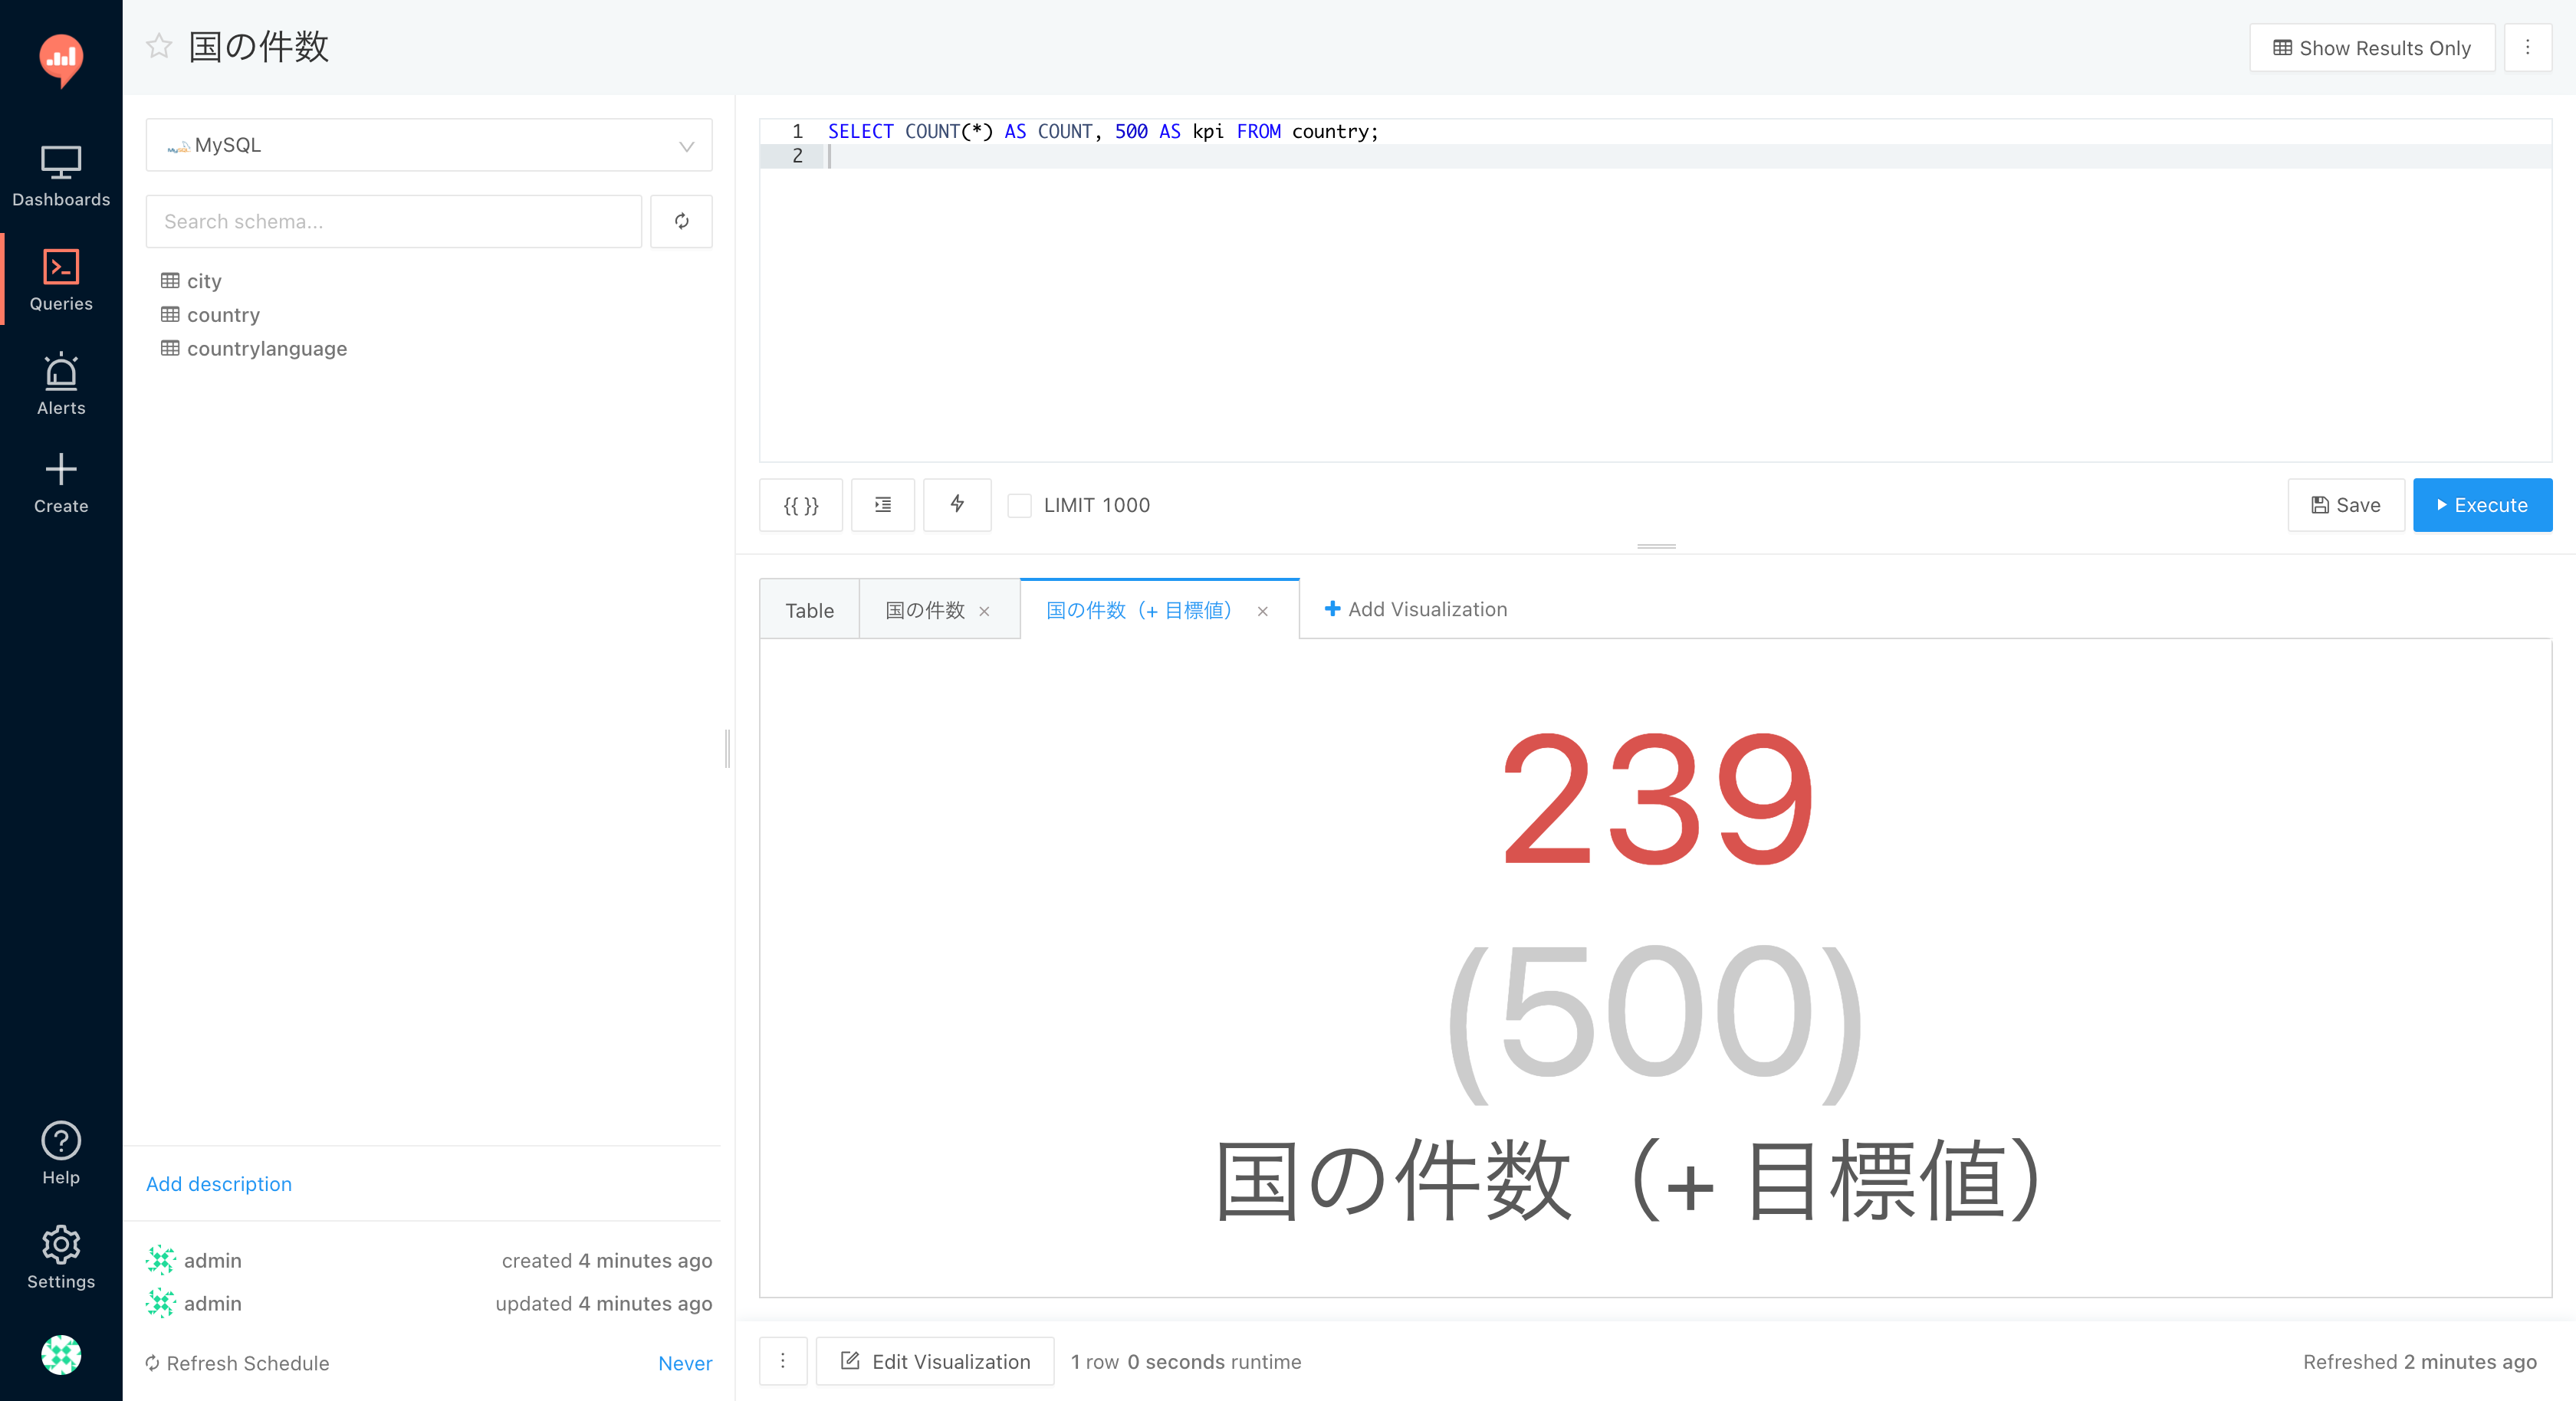Viewport: 2576px width, 1401px height.
Task: Toggle the LIMIT 1000 checkbox
Action: pos(1020,504)
